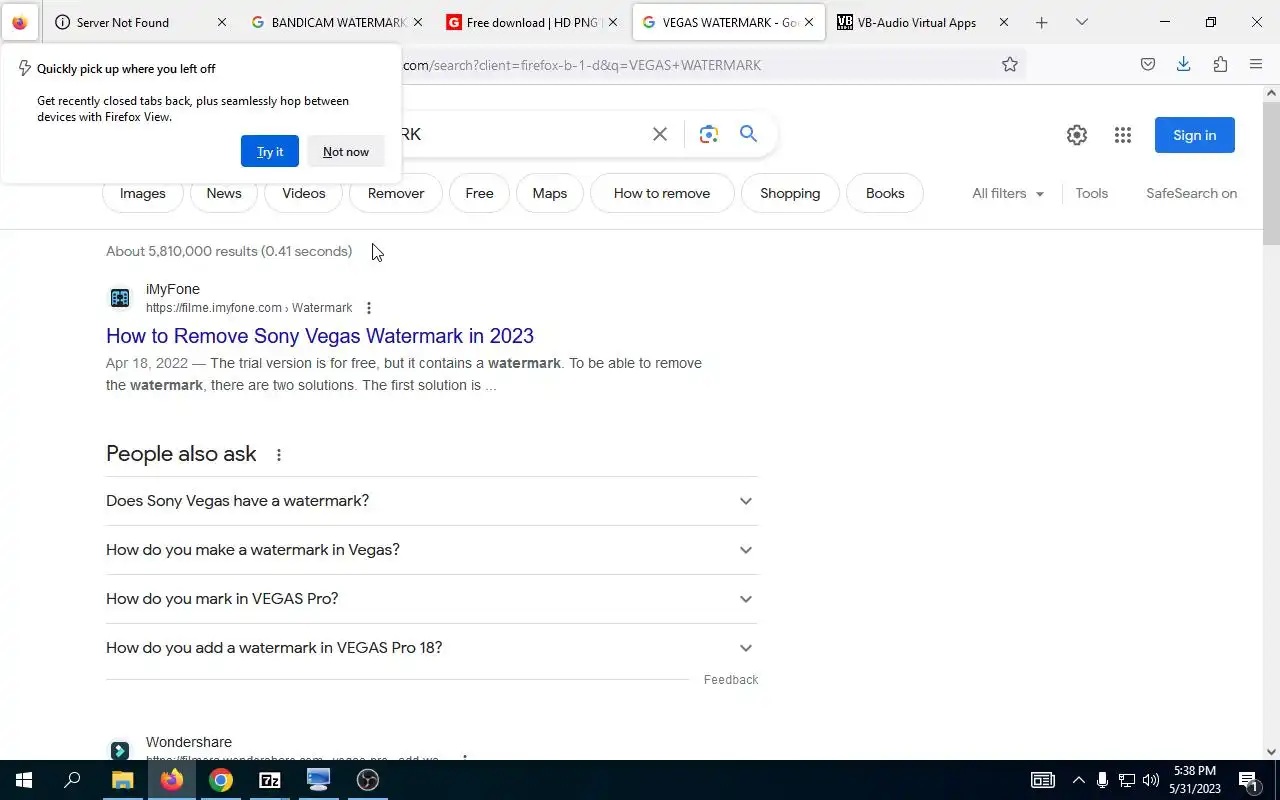The height and width of the screenshot is (800, 1280).
Task: Open Google settings gear
Action: (1077, 135)
